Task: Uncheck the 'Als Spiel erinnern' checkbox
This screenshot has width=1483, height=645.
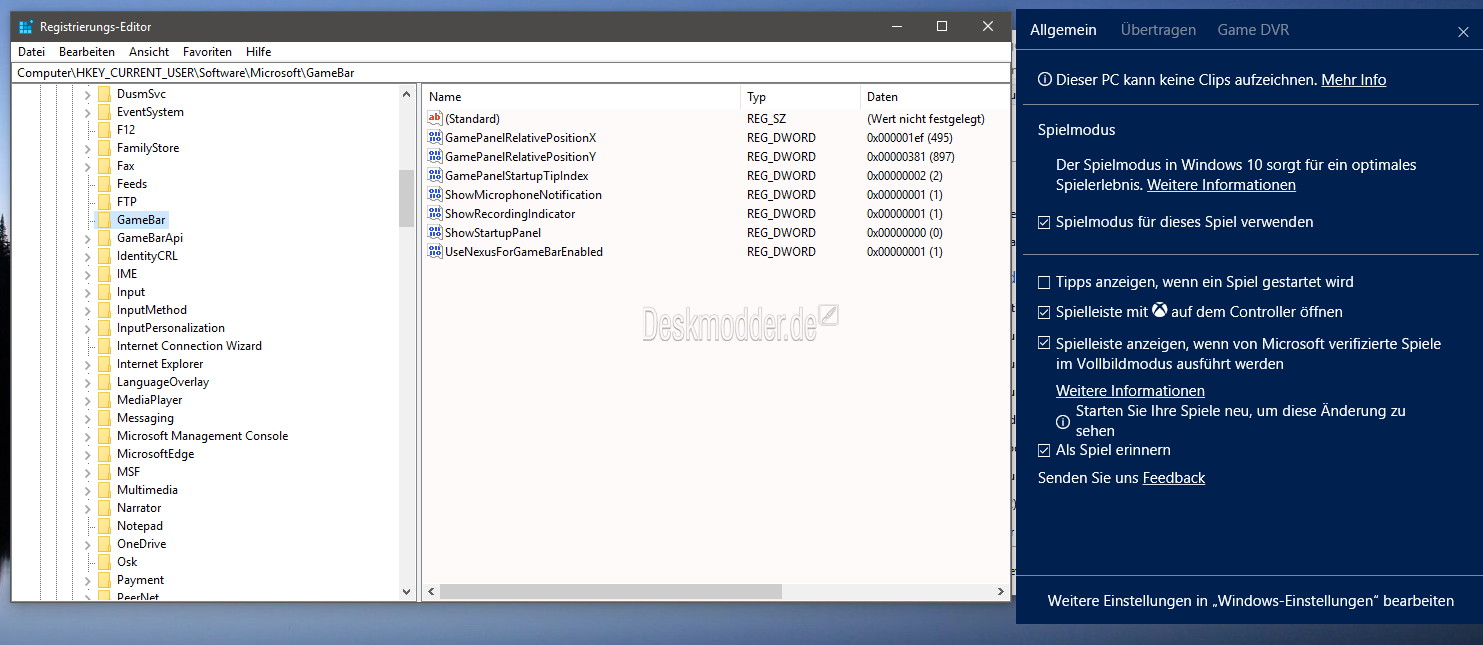Action: (x=1045, y=450)
